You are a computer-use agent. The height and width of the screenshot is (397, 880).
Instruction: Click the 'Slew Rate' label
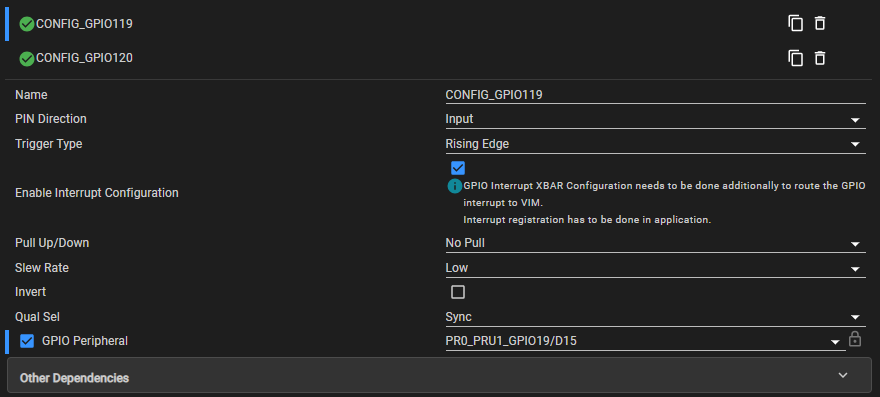(42, 268)
